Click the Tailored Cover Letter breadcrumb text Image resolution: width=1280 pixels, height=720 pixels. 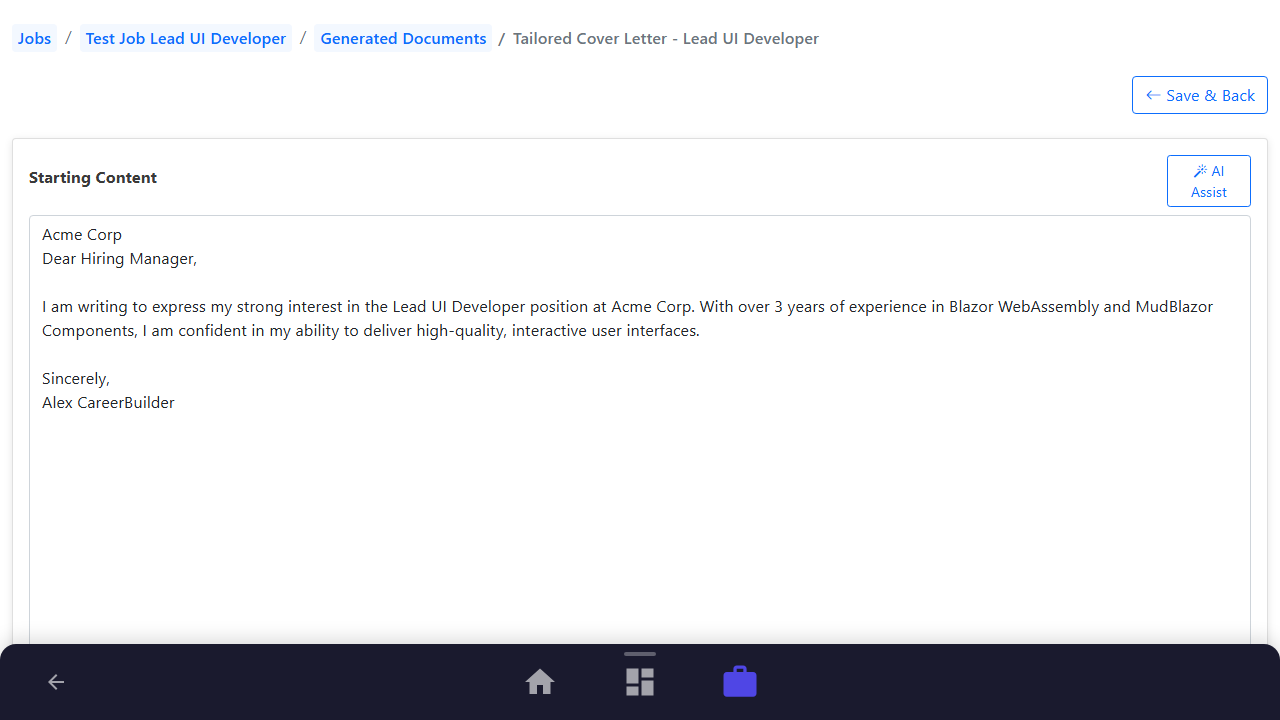coord(666,38)
